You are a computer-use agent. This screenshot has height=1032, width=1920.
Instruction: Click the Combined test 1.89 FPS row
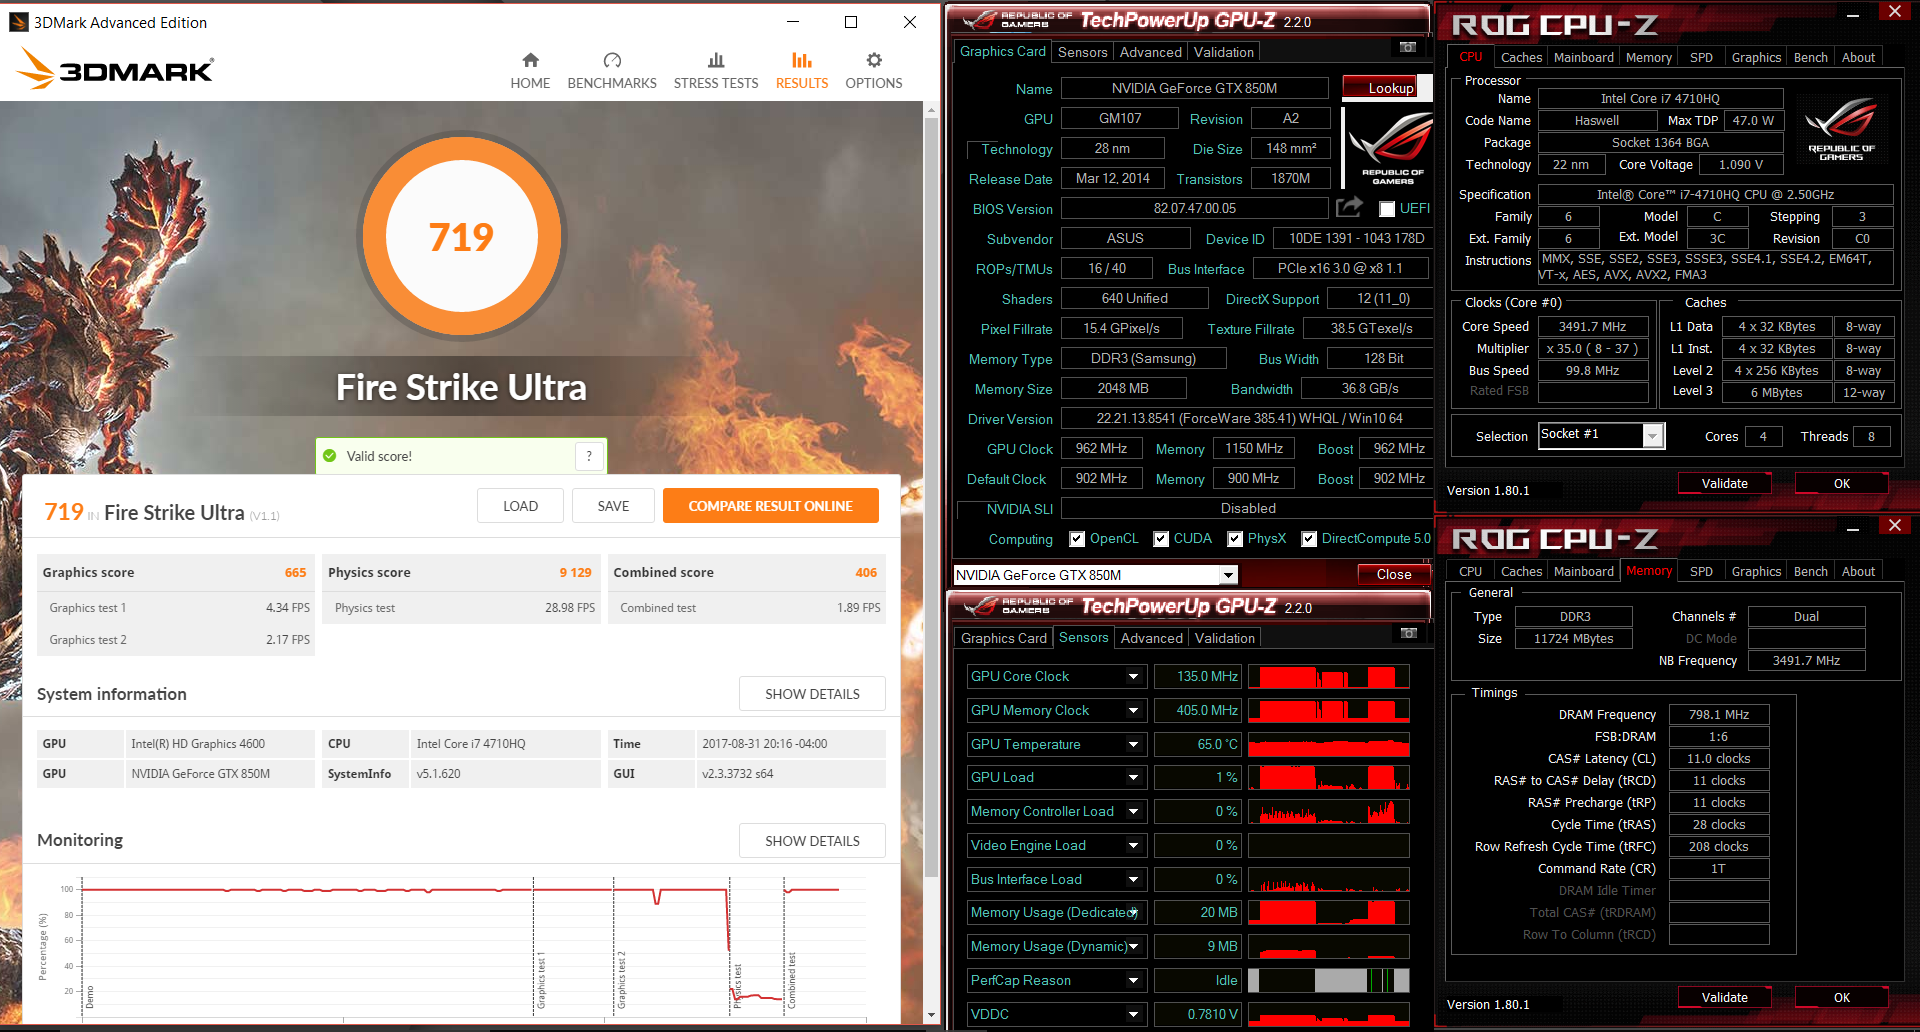pos(748,608)
